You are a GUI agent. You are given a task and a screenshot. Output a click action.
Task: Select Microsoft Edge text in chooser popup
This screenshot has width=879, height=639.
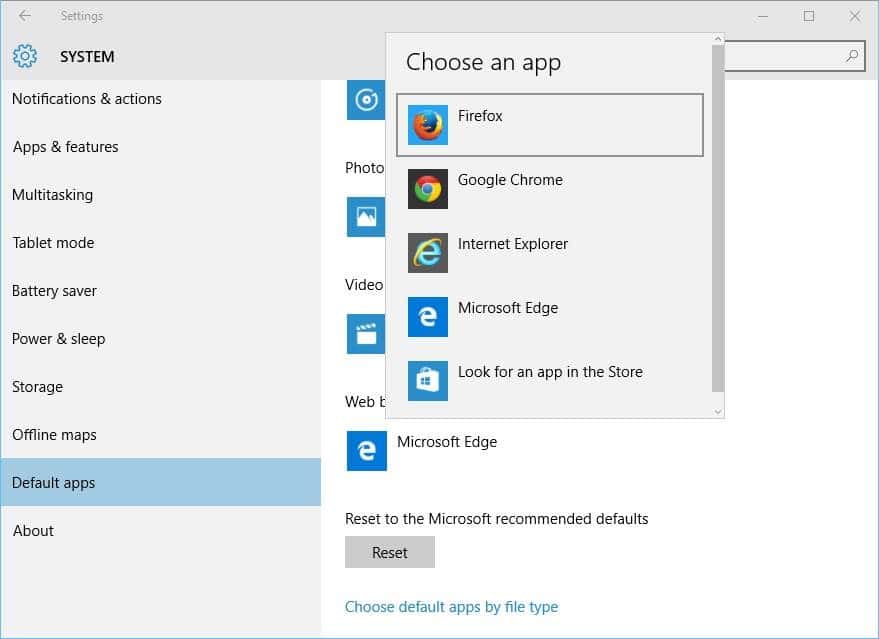pyautogui.click(x=508, y=308)
